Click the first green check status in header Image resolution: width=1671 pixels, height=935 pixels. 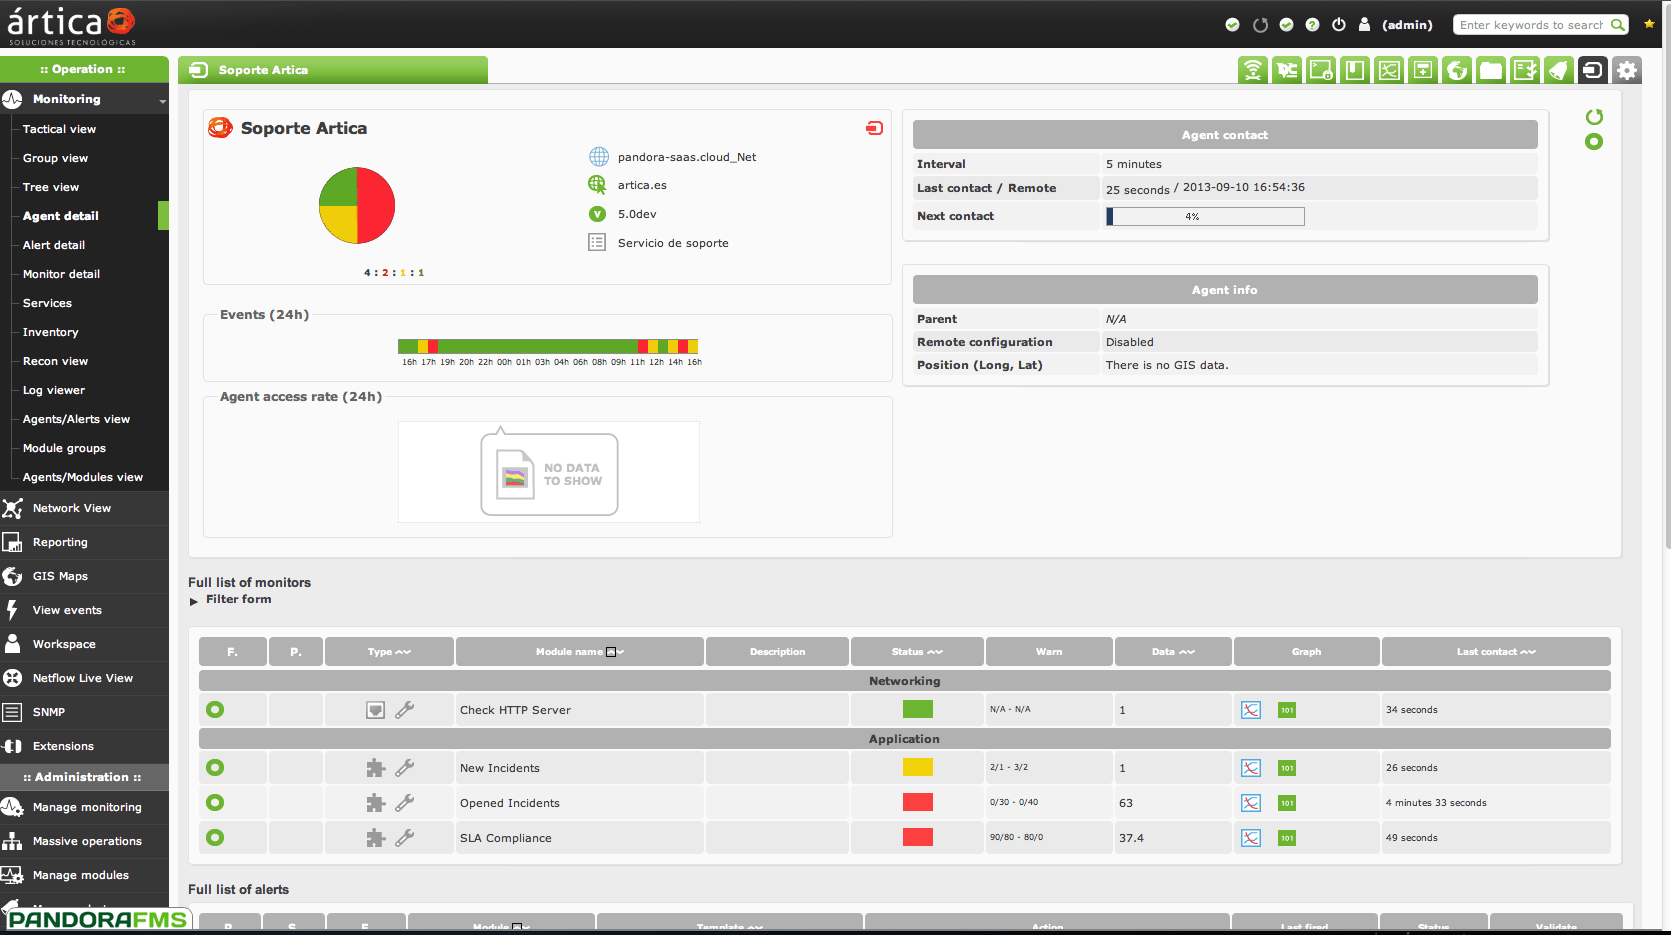[1232, 25]
